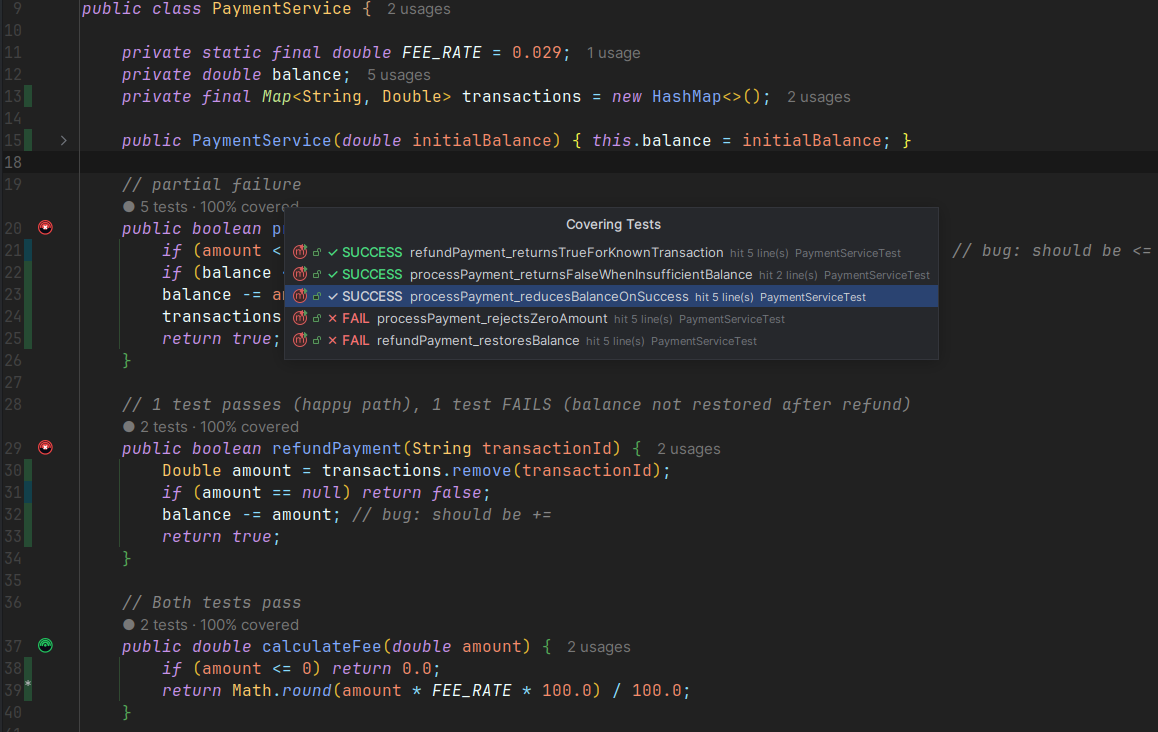Click the method icon of processPayment_returnsFalseWhenInsufficientBalance row
1158x732 pixels.
[x=299, y=275]
